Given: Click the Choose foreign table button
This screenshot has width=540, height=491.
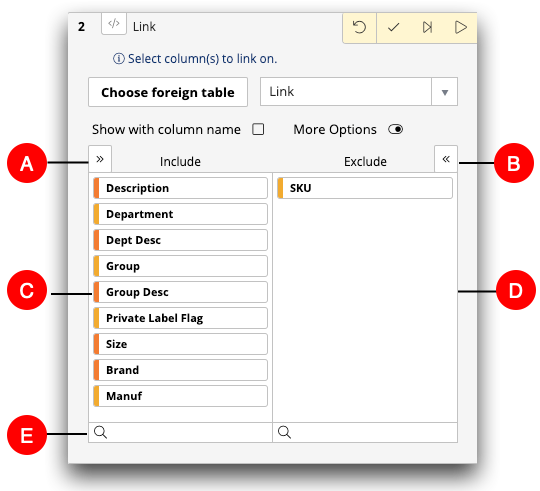Looking at the screenshot, I should (x=168, y=92).
